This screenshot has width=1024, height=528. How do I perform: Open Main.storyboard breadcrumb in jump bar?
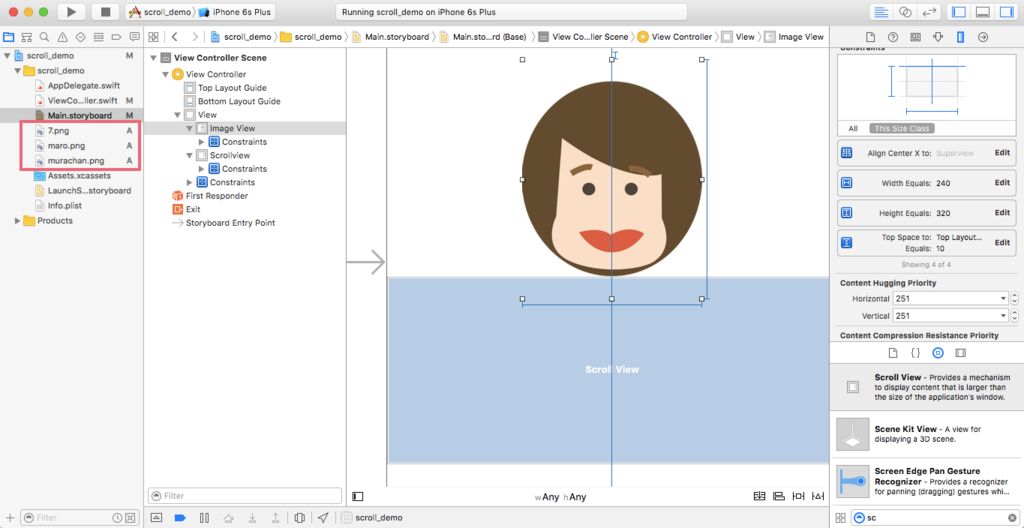tap(391, 37)
